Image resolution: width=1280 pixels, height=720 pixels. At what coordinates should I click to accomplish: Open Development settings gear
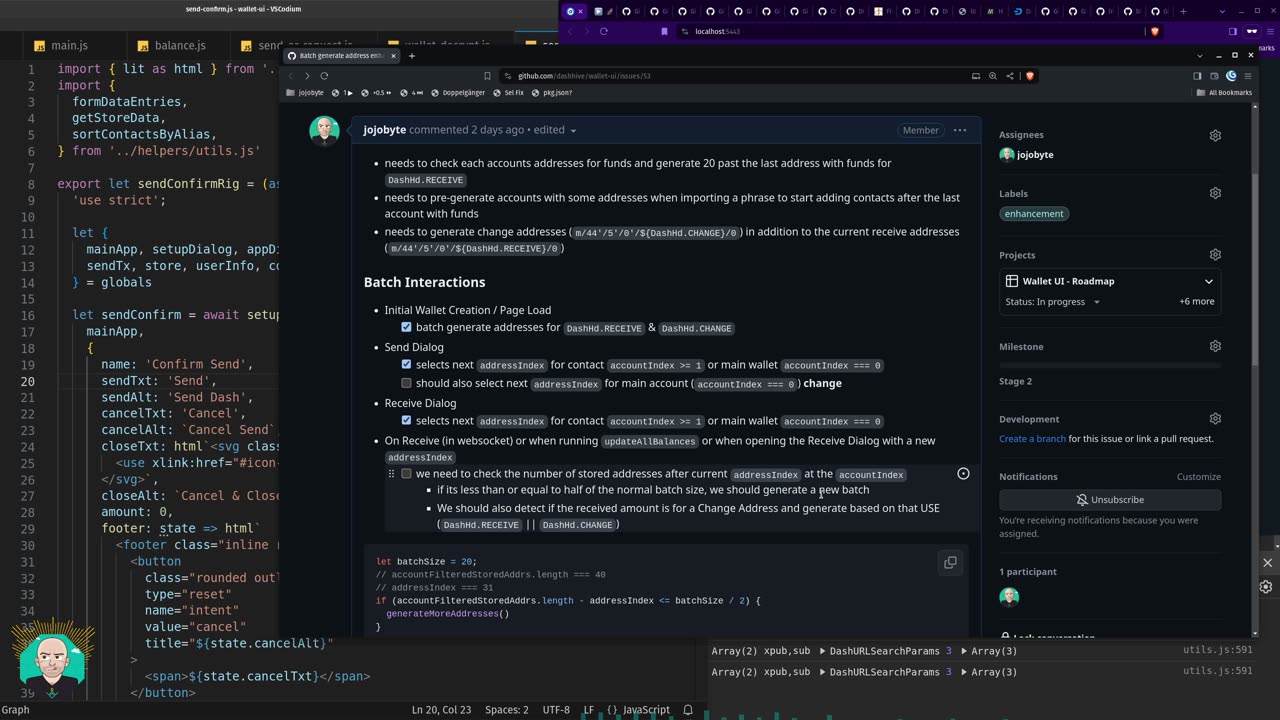(1215, 419)
